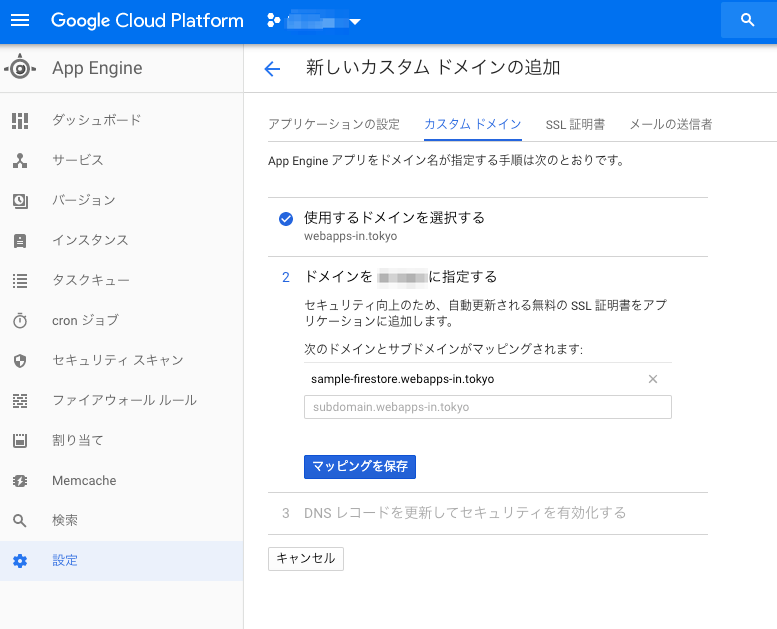Select 検索 sidebar entry
777x629 pixels.
tap(121, 520)
